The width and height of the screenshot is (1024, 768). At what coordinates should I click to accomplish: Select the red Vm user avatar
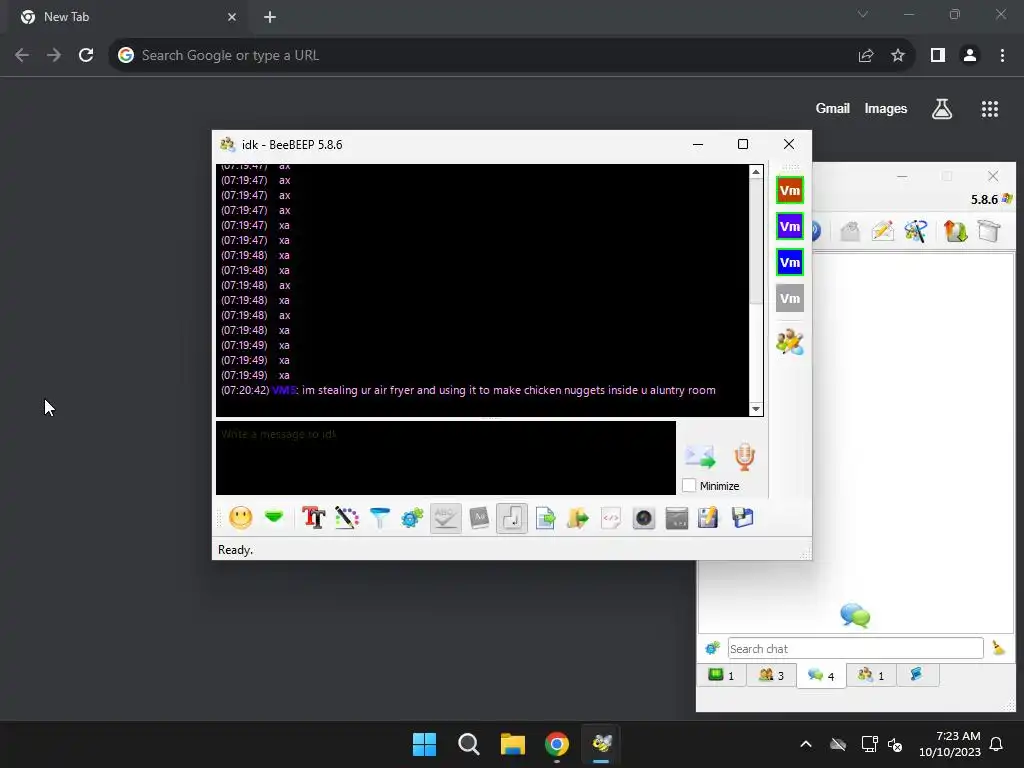[790, 191]
